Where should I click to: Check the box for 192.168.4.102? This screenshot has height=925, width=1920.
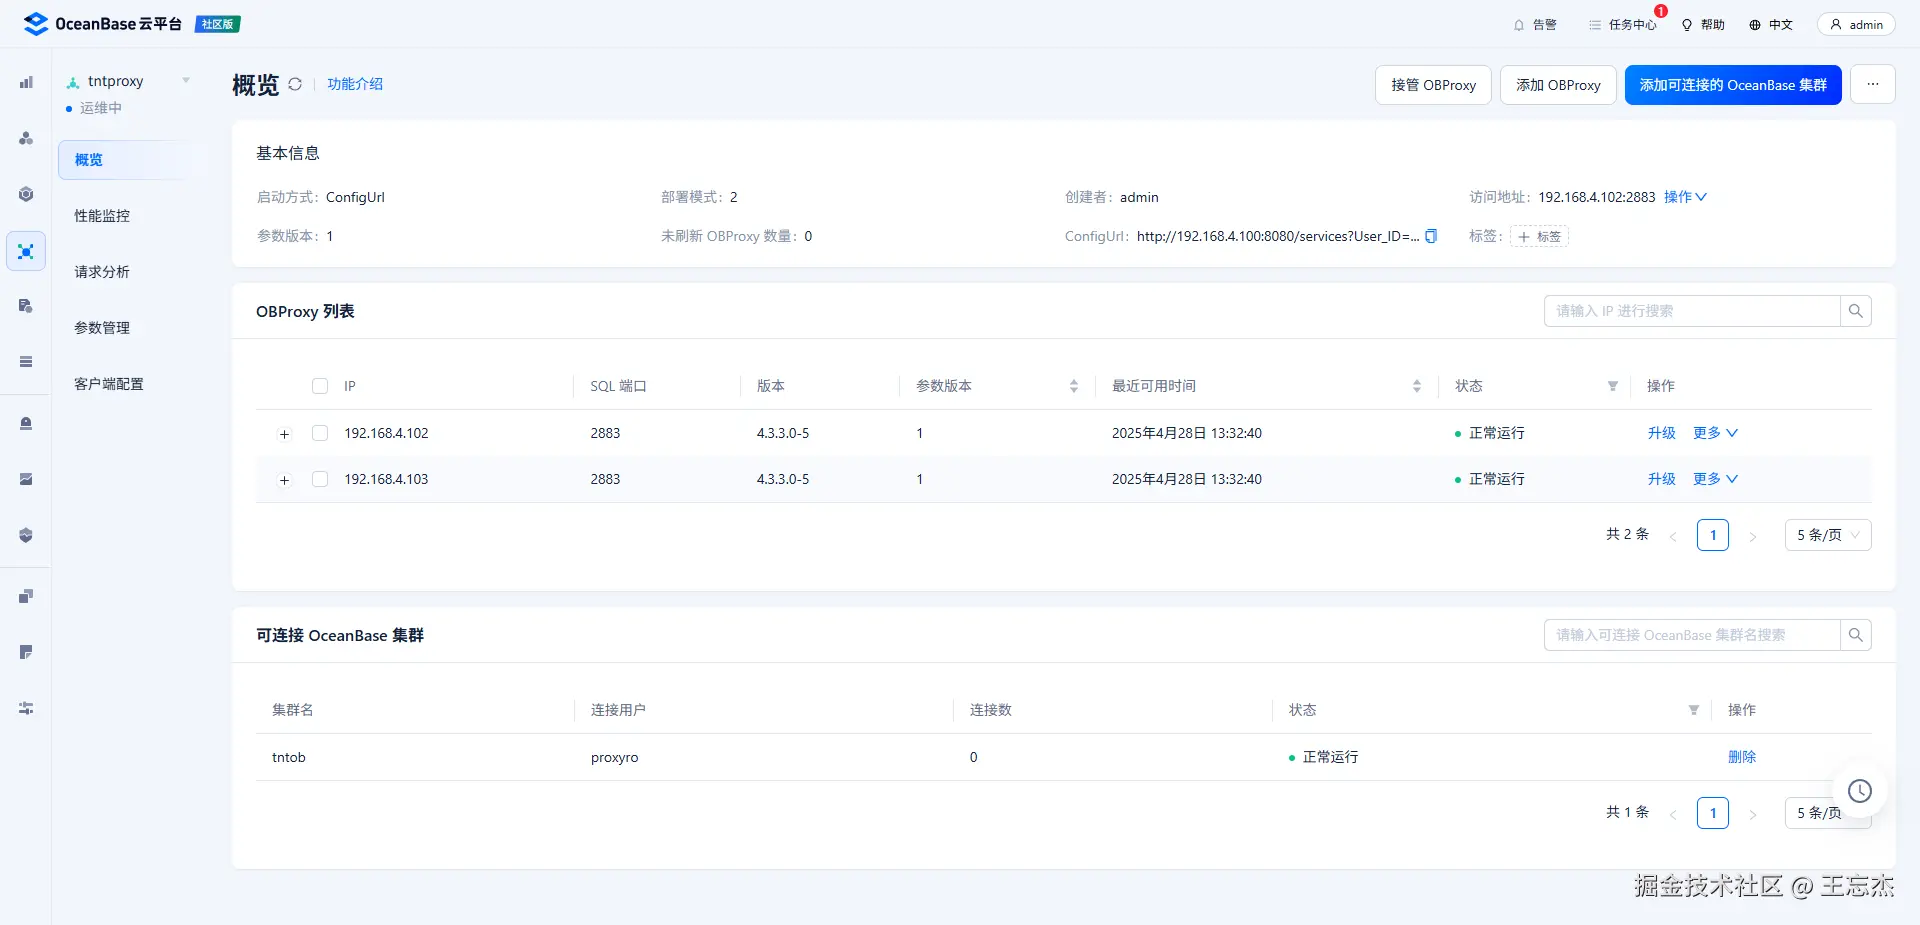(x=320, y=433)
